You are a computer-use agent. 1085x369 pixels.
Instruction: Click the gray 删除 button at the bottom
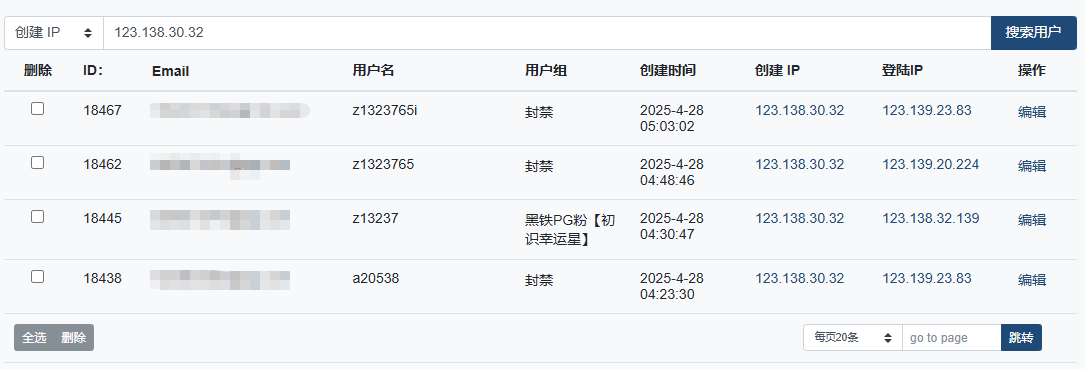pyautogui.click(x=73, y=338)
